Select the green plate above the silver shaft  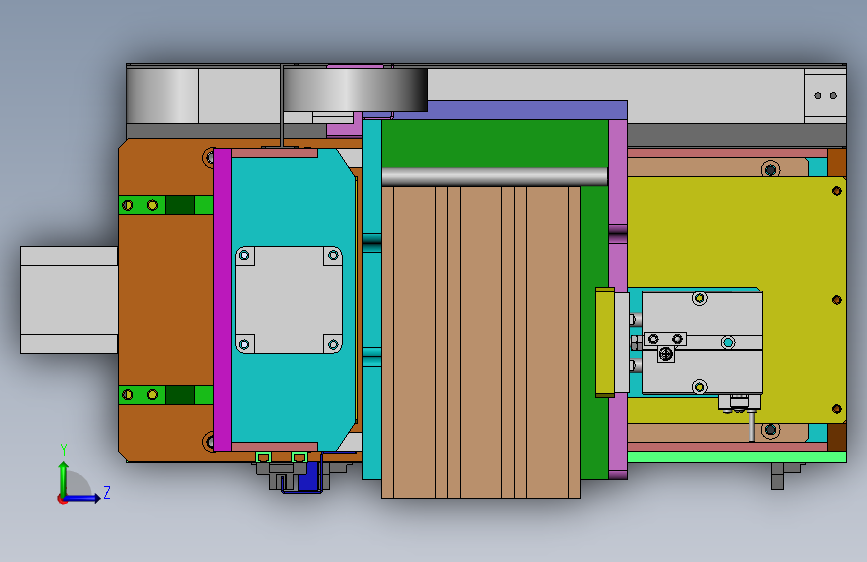pyautogui.click(x=494, y=144)
